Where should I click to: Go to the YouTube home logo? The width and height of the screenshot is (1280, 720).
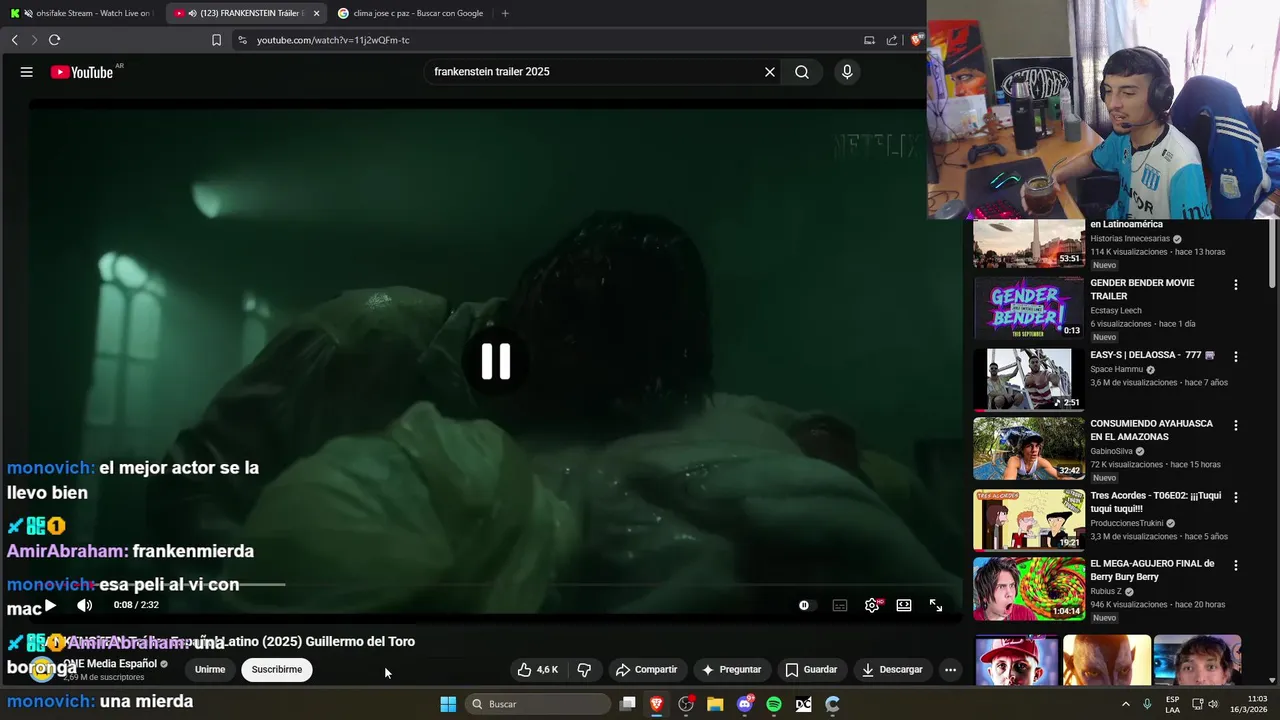point(82,72)
